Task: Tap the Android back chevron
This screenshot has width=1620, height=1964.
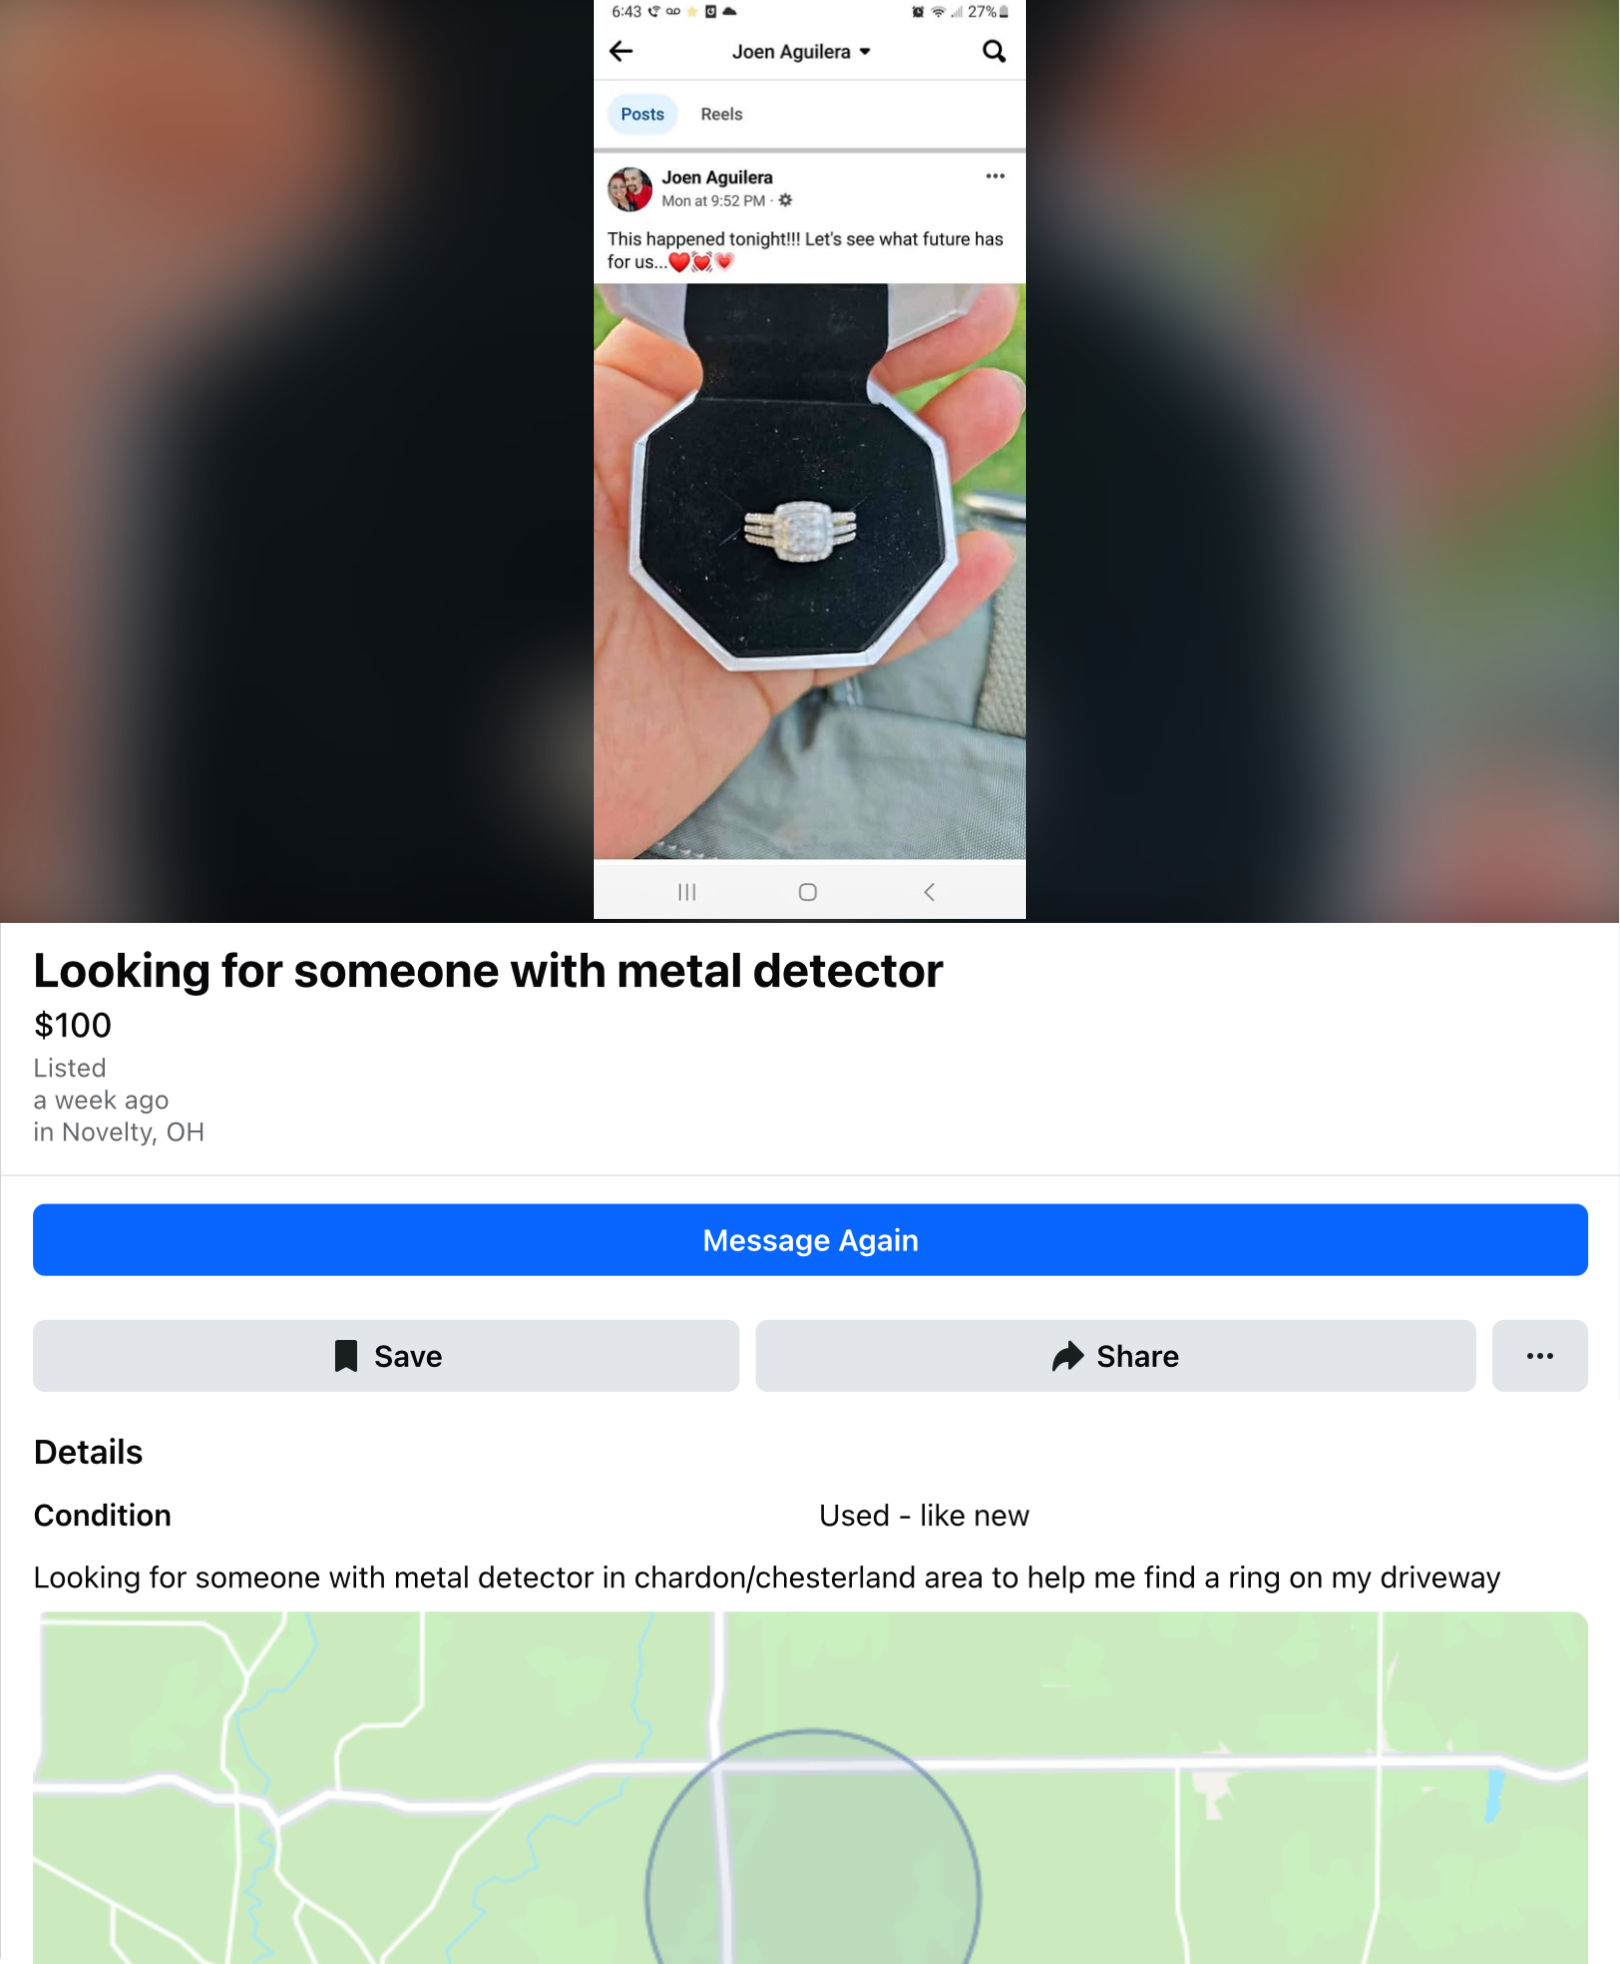Action: click(x=929, y=892)
